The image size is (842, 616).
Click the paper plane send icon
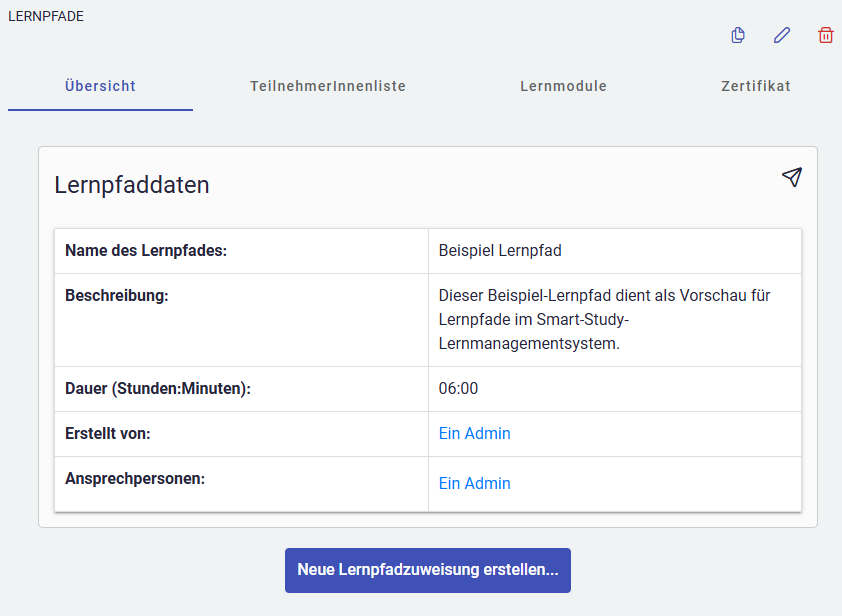[x=792, y=177]
